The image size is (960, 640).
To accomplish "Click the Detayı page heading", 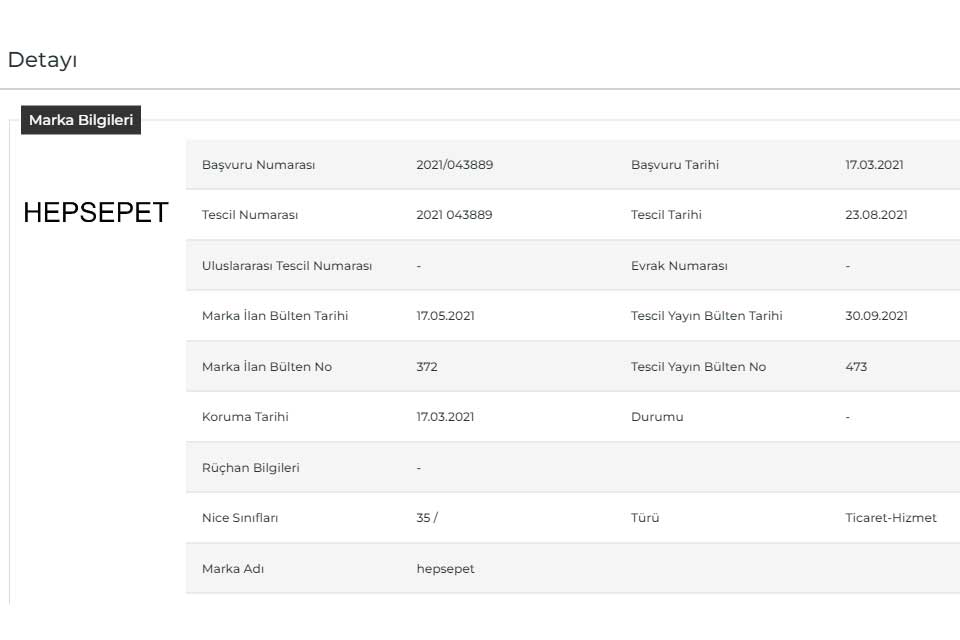I will pyautogui.click(x=42, y=60).
